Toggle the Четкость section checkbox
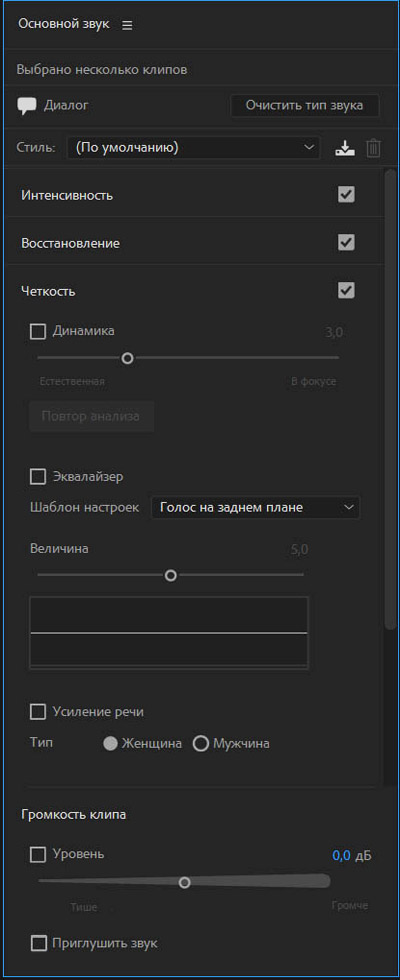Viewport: 400px width, 980px height. point(346,290)
